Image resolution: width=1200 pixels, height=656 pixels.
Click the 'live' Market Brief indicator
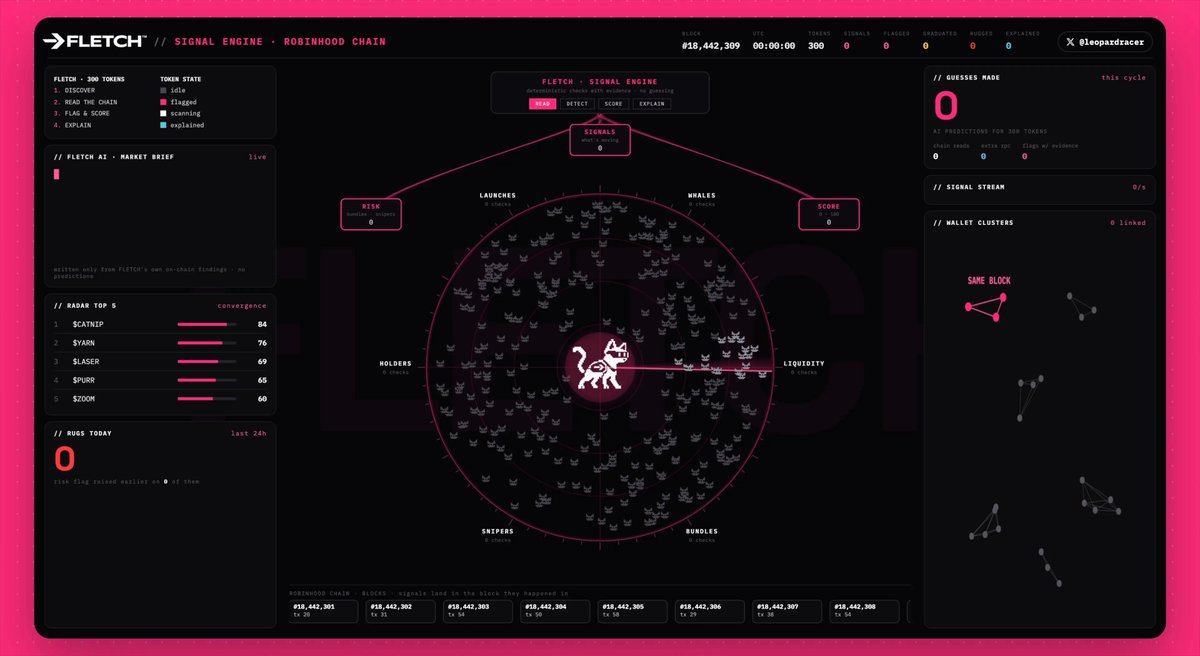point(258,157)
